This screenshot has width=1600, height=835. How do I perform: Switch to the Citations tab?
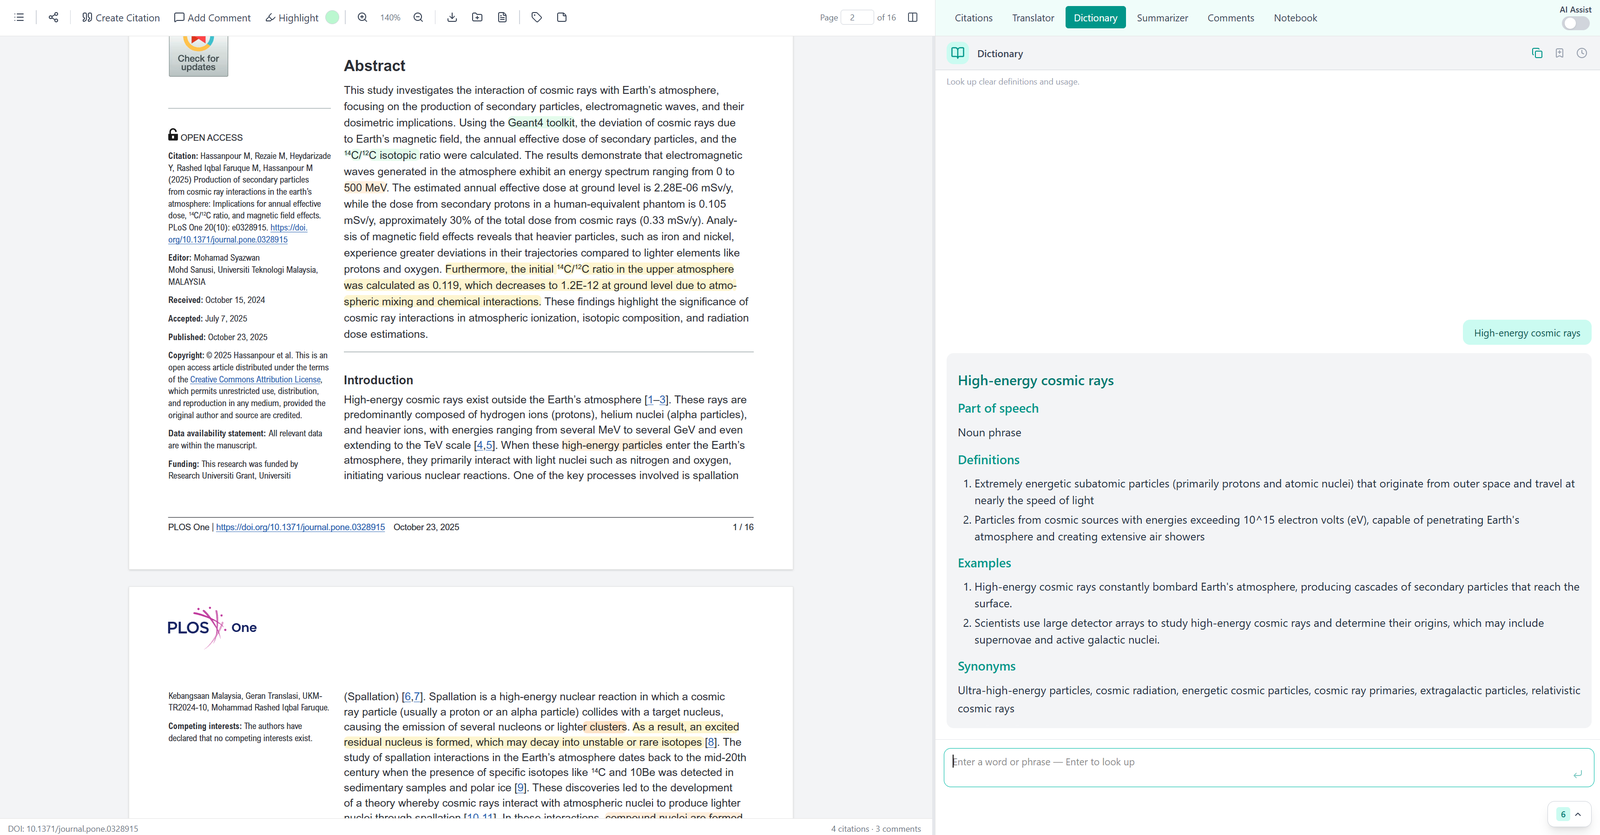(973, 18)
